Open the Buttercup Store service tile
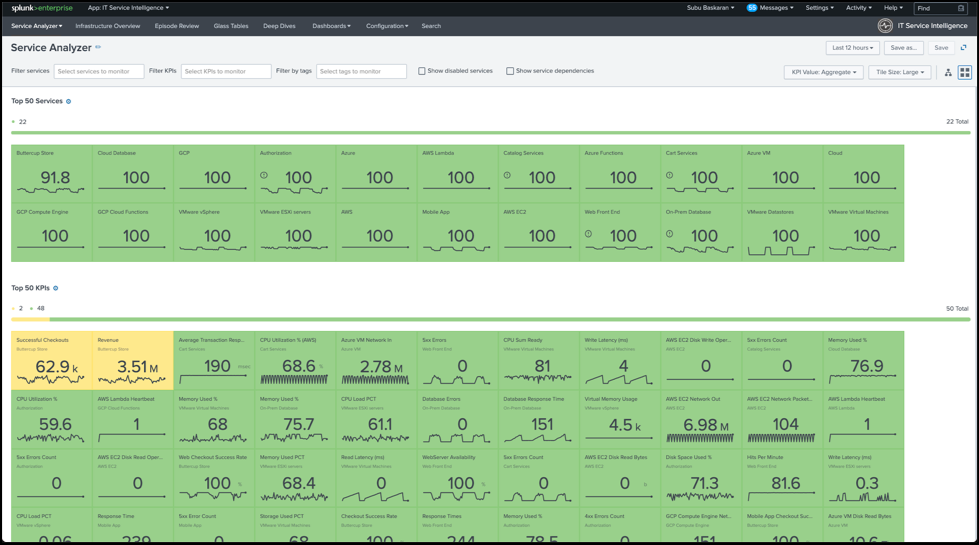Image resolution: width=979 pixels, height=545 pixels. coord(51,174)
